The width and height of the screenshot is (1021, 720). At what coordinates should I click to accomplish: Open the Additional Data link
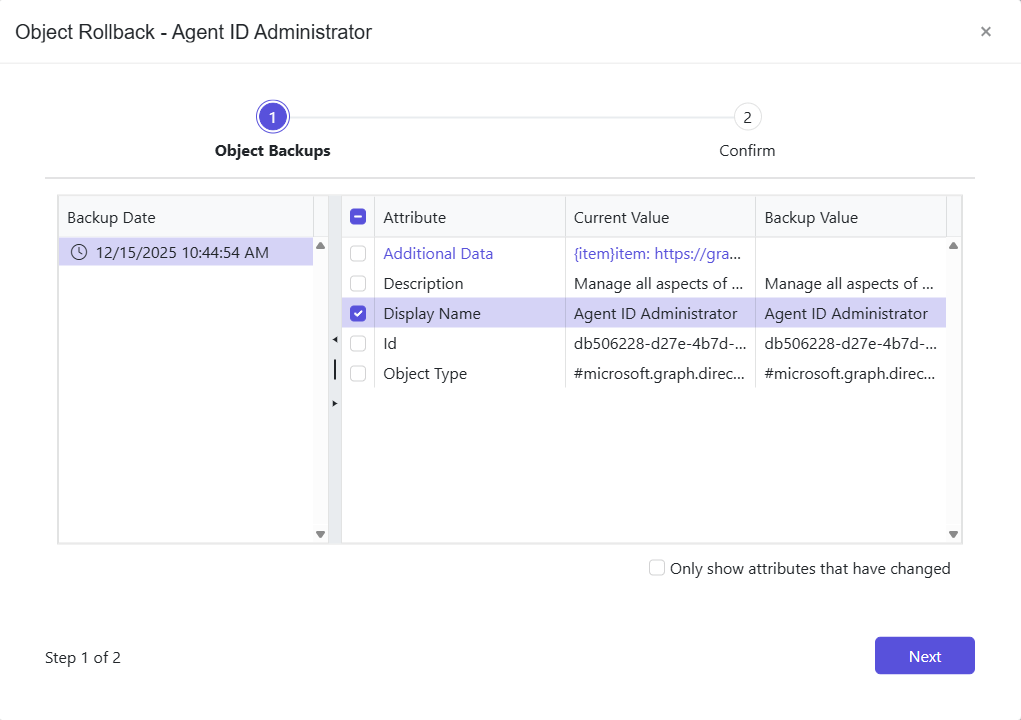pyautogui.click(x=437, y=253)
